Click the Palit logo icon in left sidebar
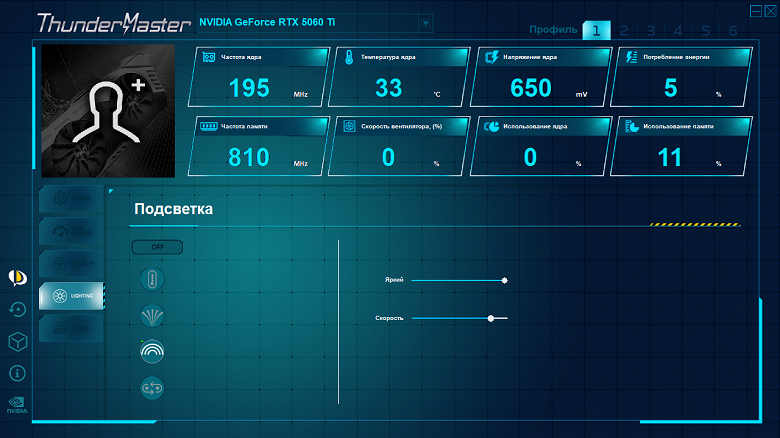This screenshot has height=438, width=780. point(17,278)
